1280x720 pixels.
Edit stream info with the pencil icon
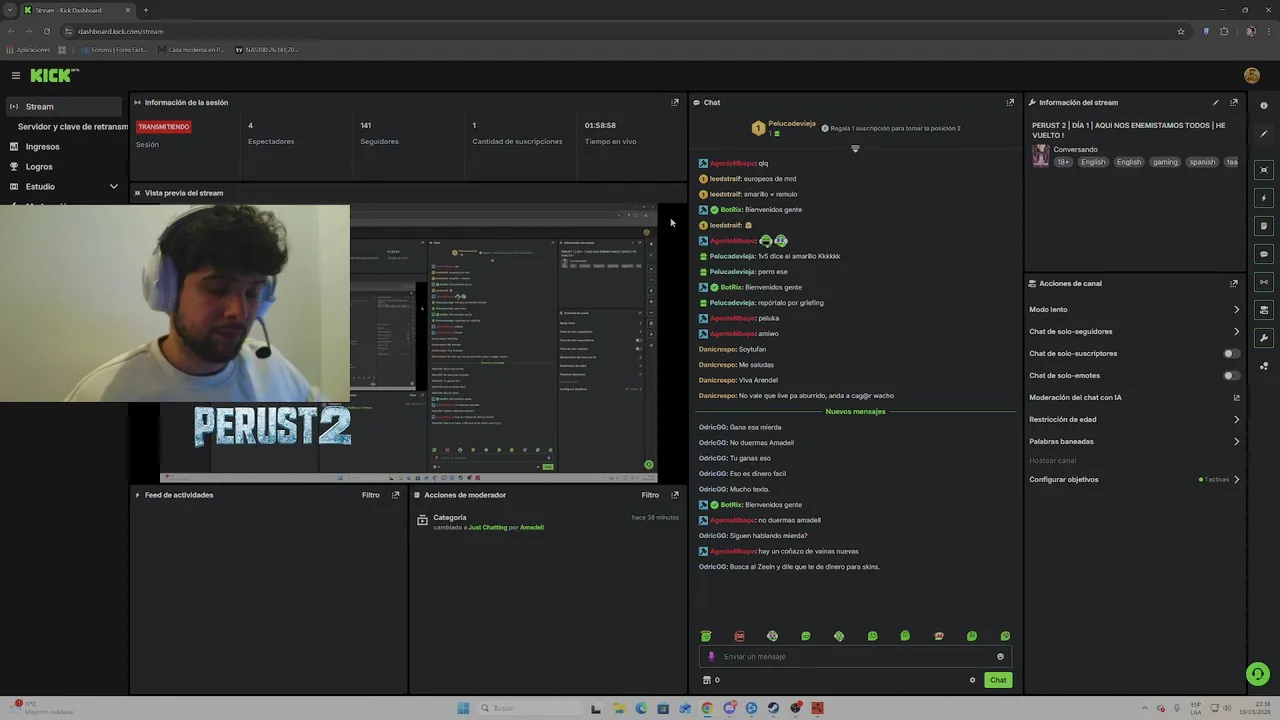click(1216, 102)
